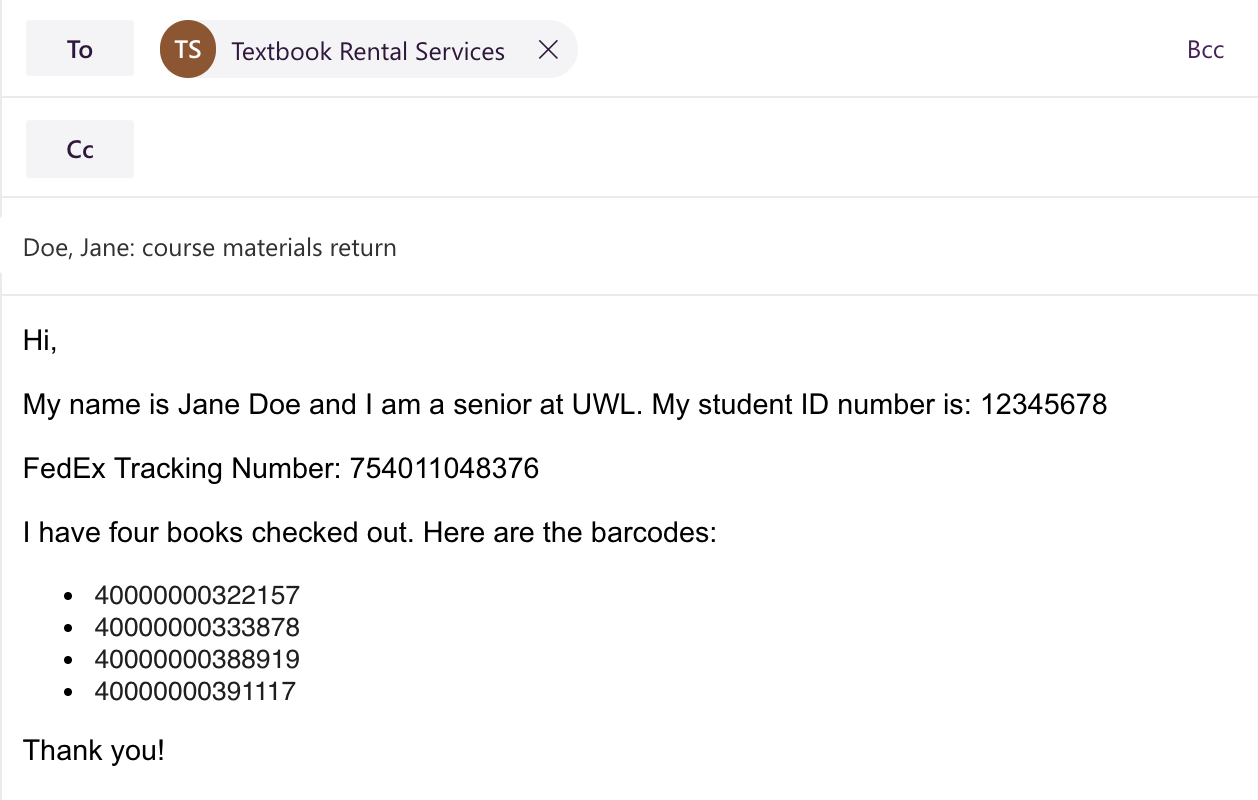Image resolution: width=1258 pixels, height=800 pixels.
Task: Place cursor after recipient chip in To field
Action: (850, 49)
